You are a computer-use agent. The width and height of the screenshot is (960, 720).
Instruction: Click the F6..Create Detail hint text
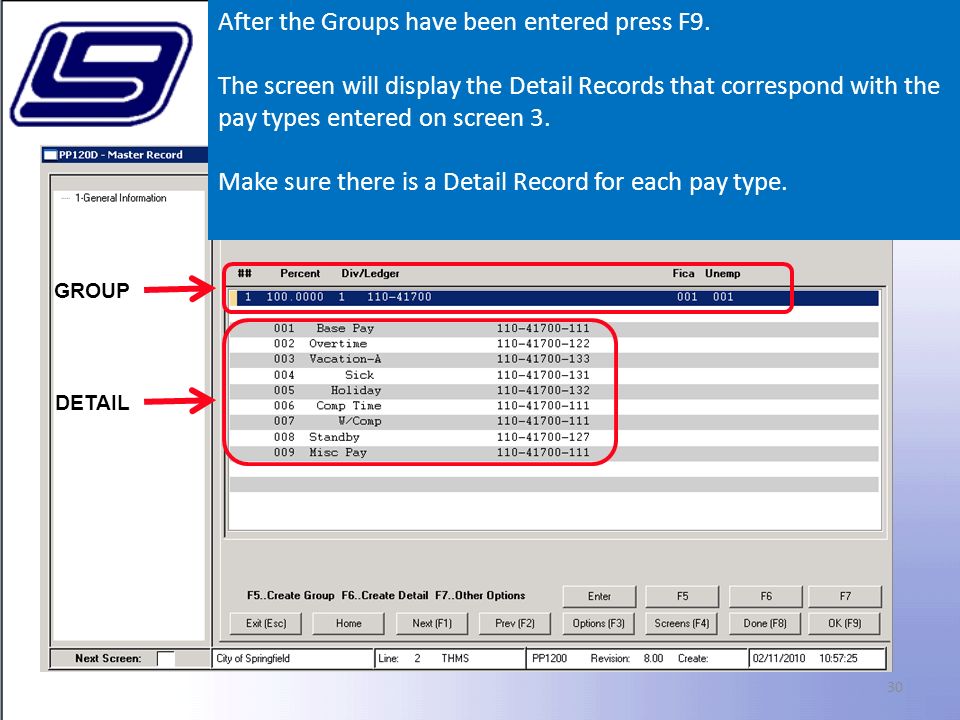coord(385,596)
